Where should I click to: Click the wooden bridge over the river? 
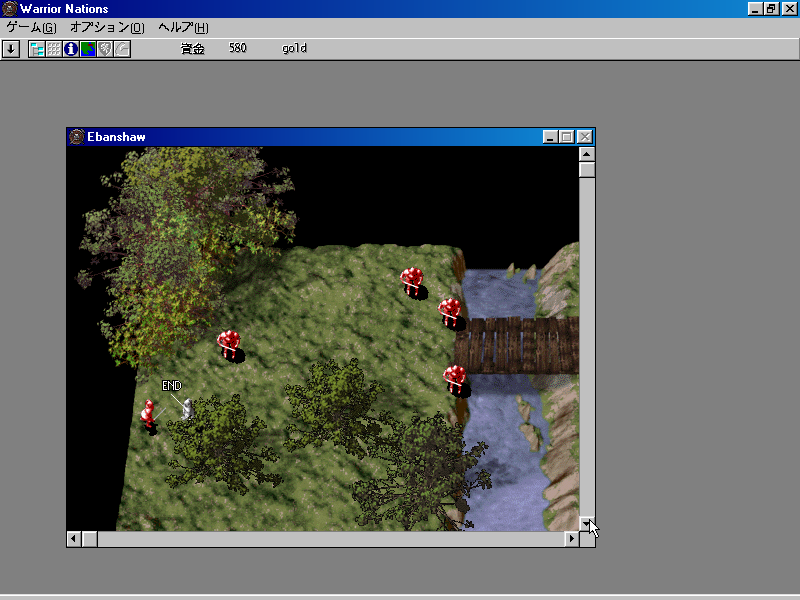(x=516, y=345)
